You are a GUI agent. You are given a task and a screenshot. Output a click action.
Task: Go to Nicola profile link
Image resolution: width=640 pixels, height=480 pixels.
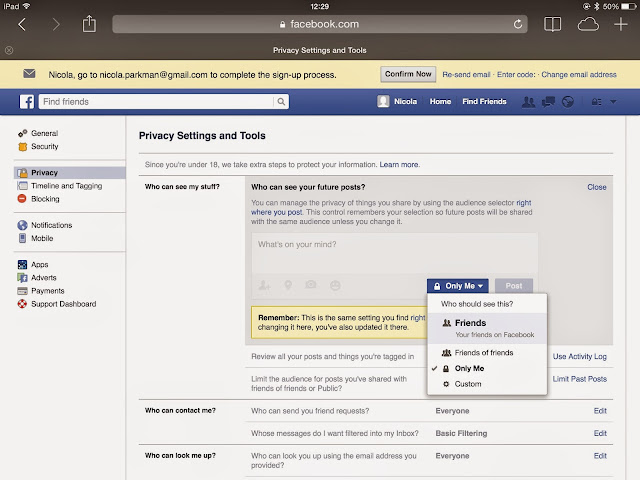405,102
